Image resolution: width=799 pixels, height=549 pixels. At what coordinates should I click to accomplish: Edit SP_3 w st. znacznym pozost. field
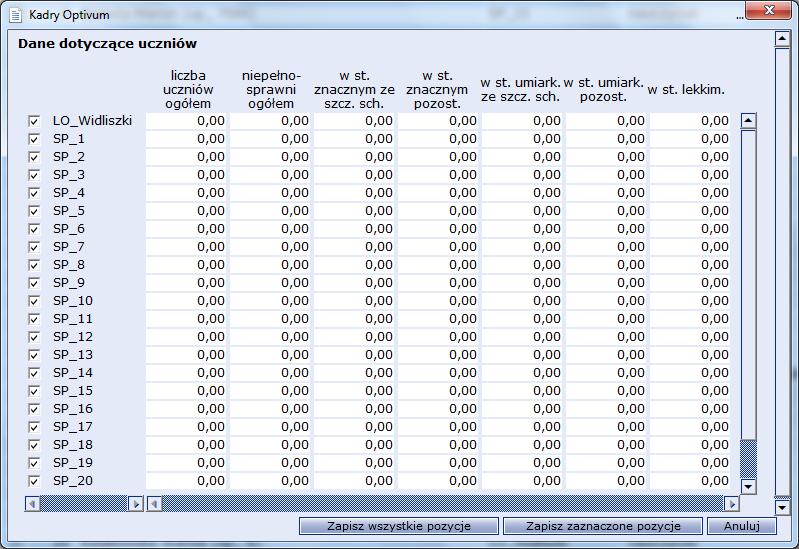click(438, 175)
